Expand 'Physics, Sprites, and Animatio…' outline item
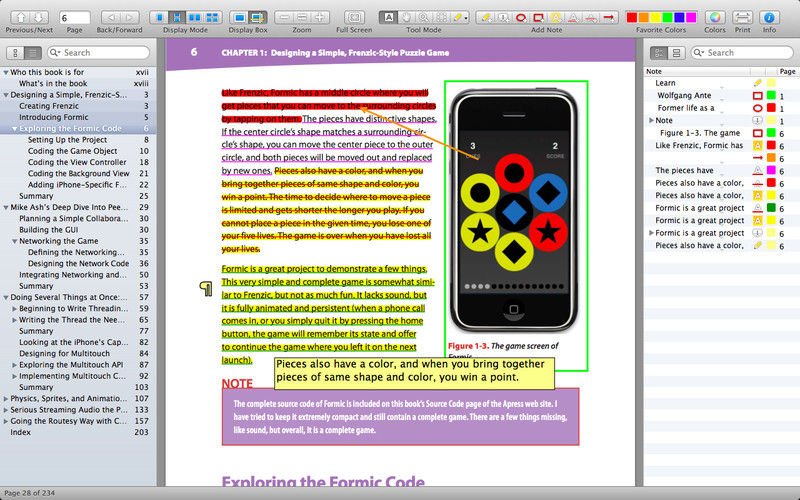The image size is (800, 500). click(x=6, y=398)
